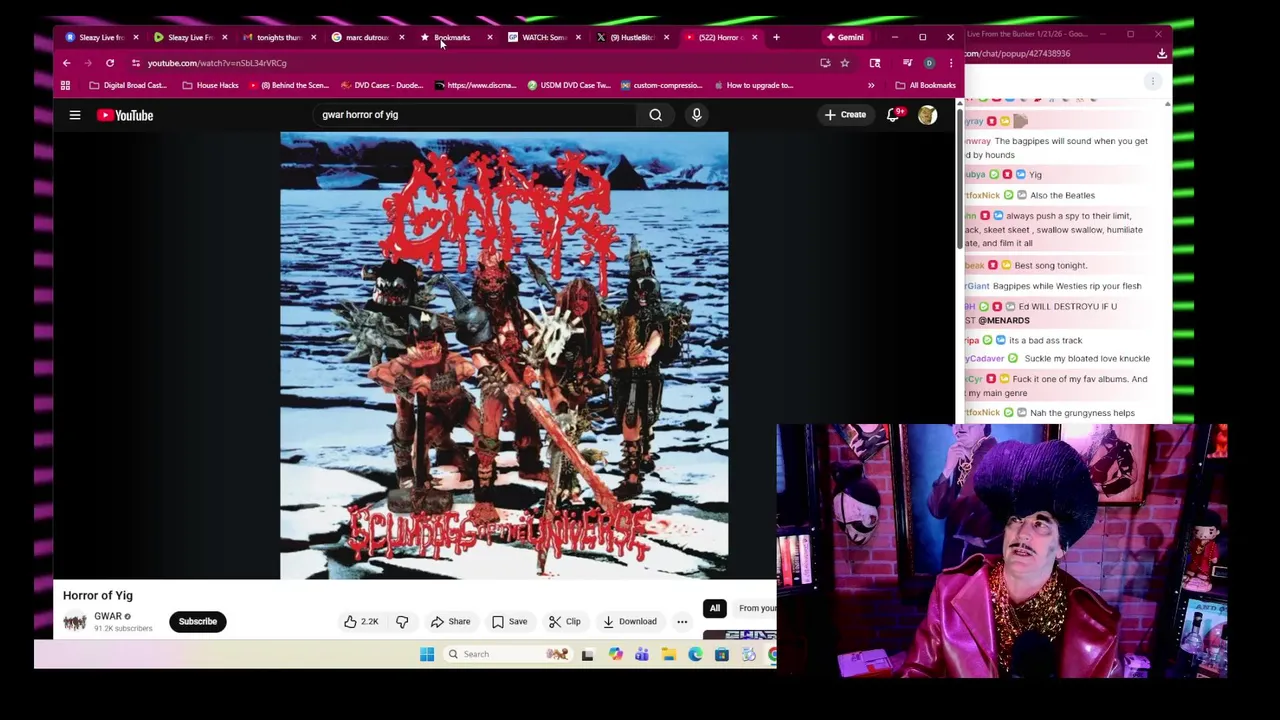This screenshot has width=1280, height=720.
Task: Open the GWAR channel name link
Action: click(108, 616)
